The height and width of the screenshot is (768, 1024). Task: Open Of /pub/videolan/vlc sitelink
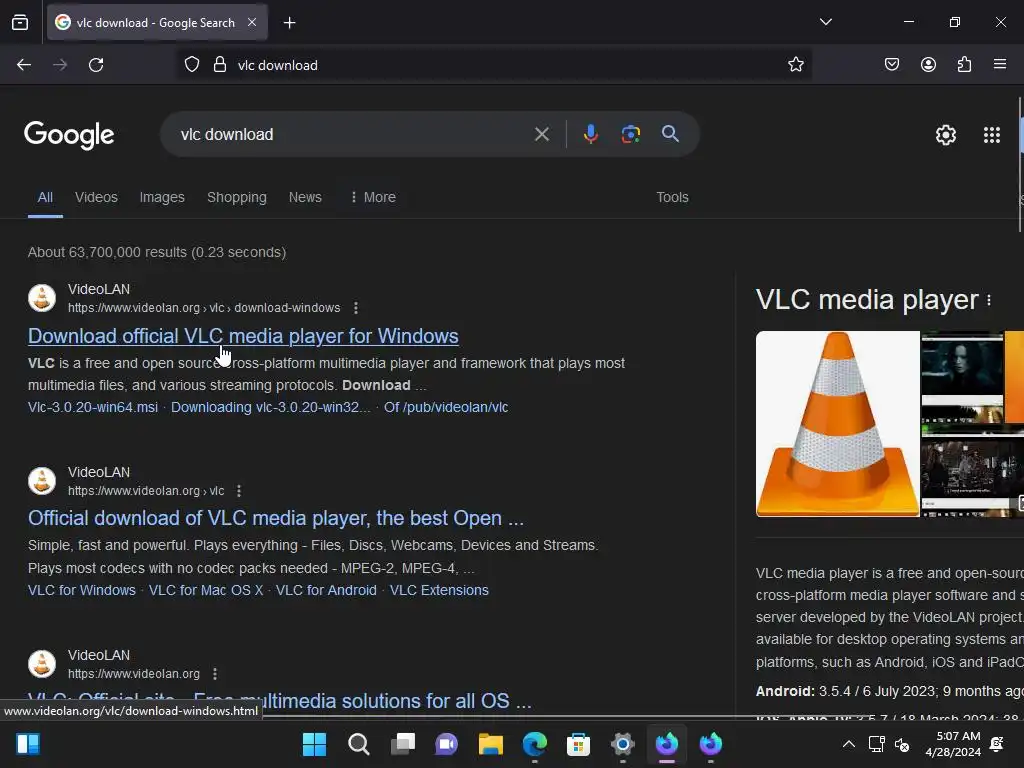446,407
